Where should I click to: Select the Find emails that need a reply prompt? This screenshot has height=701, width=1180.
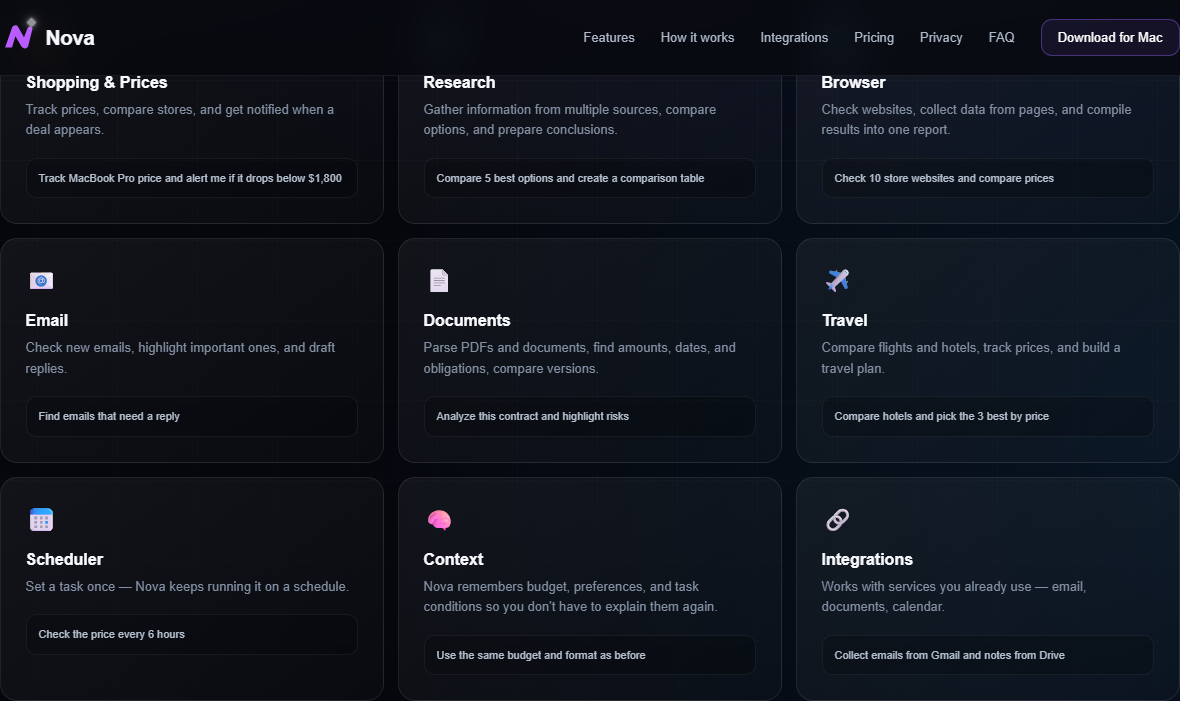192,416
